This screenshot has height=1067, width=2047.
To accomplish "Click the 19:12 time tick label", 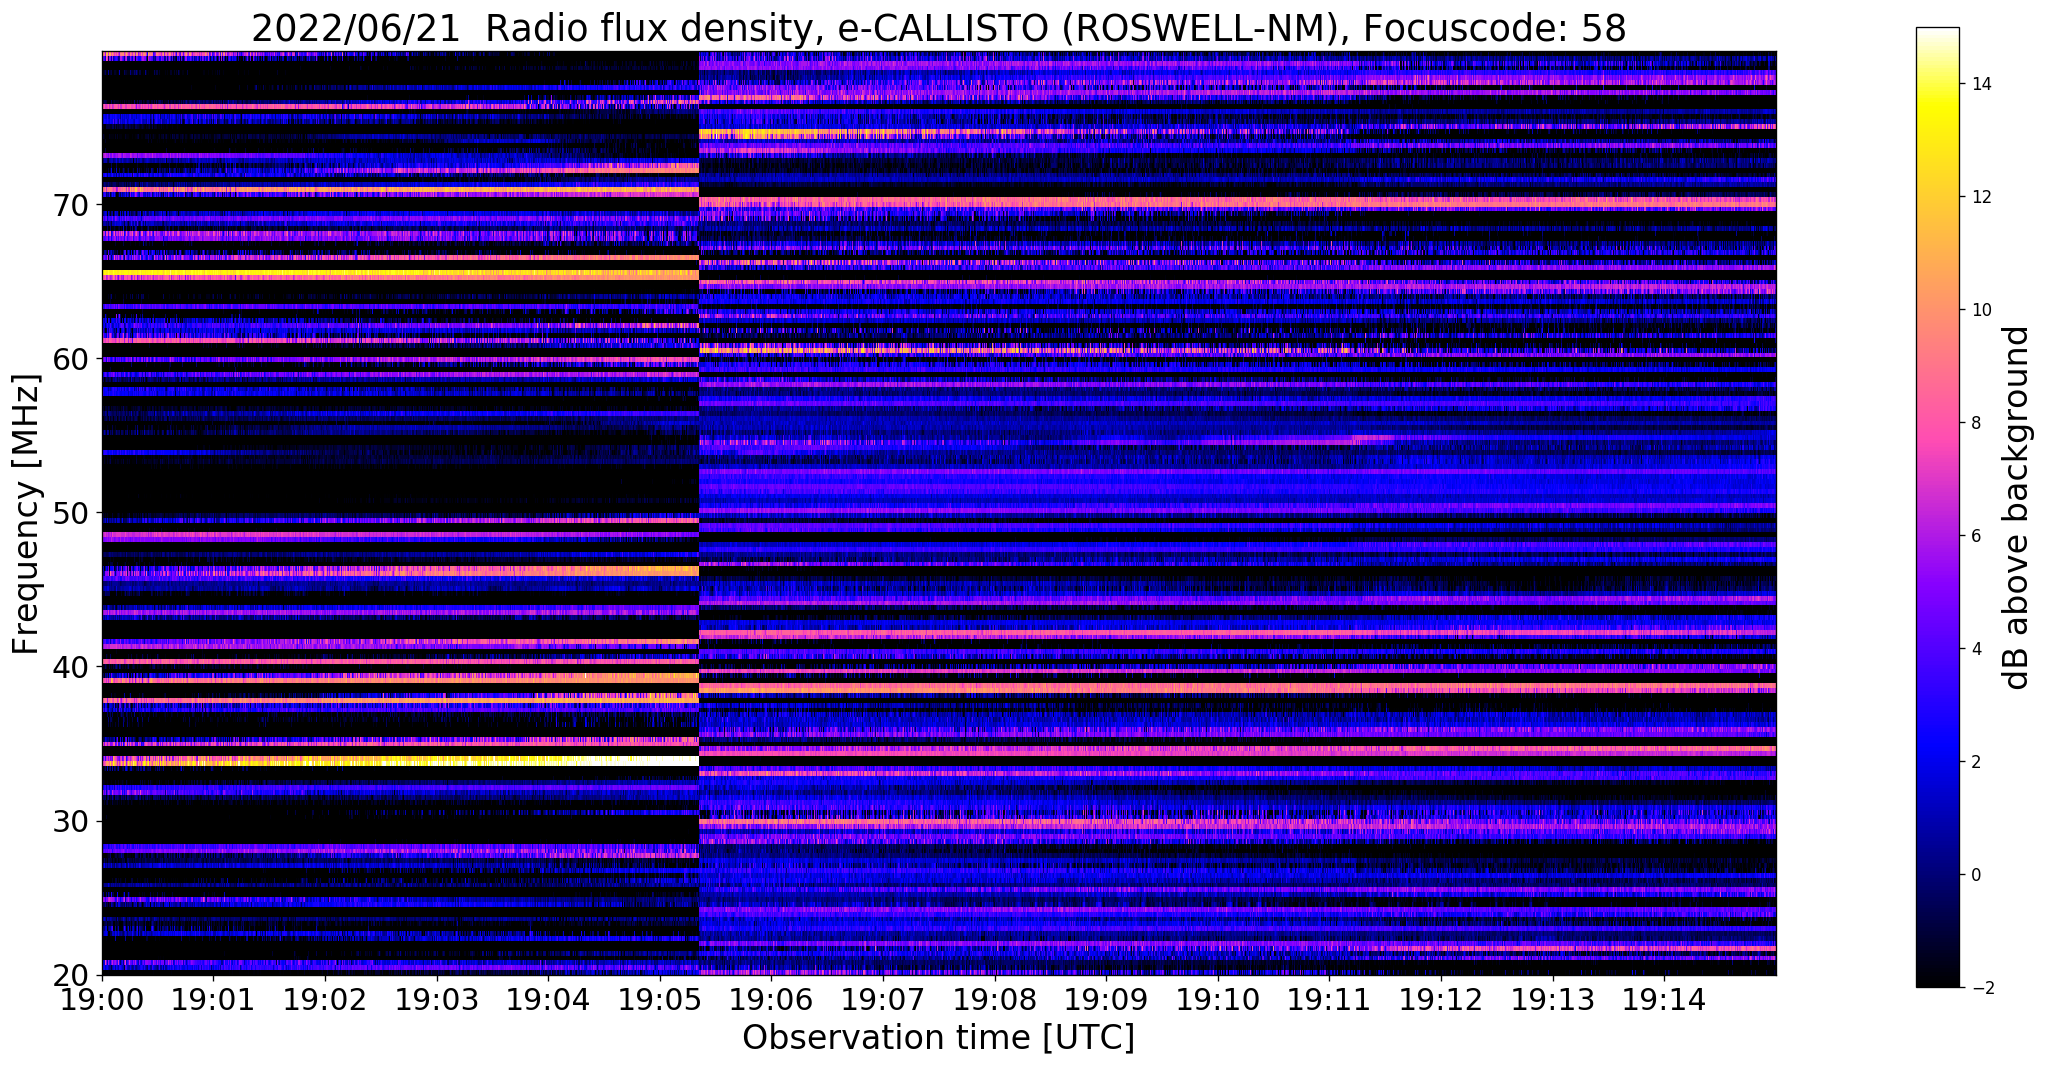I will (1441, 1000).
